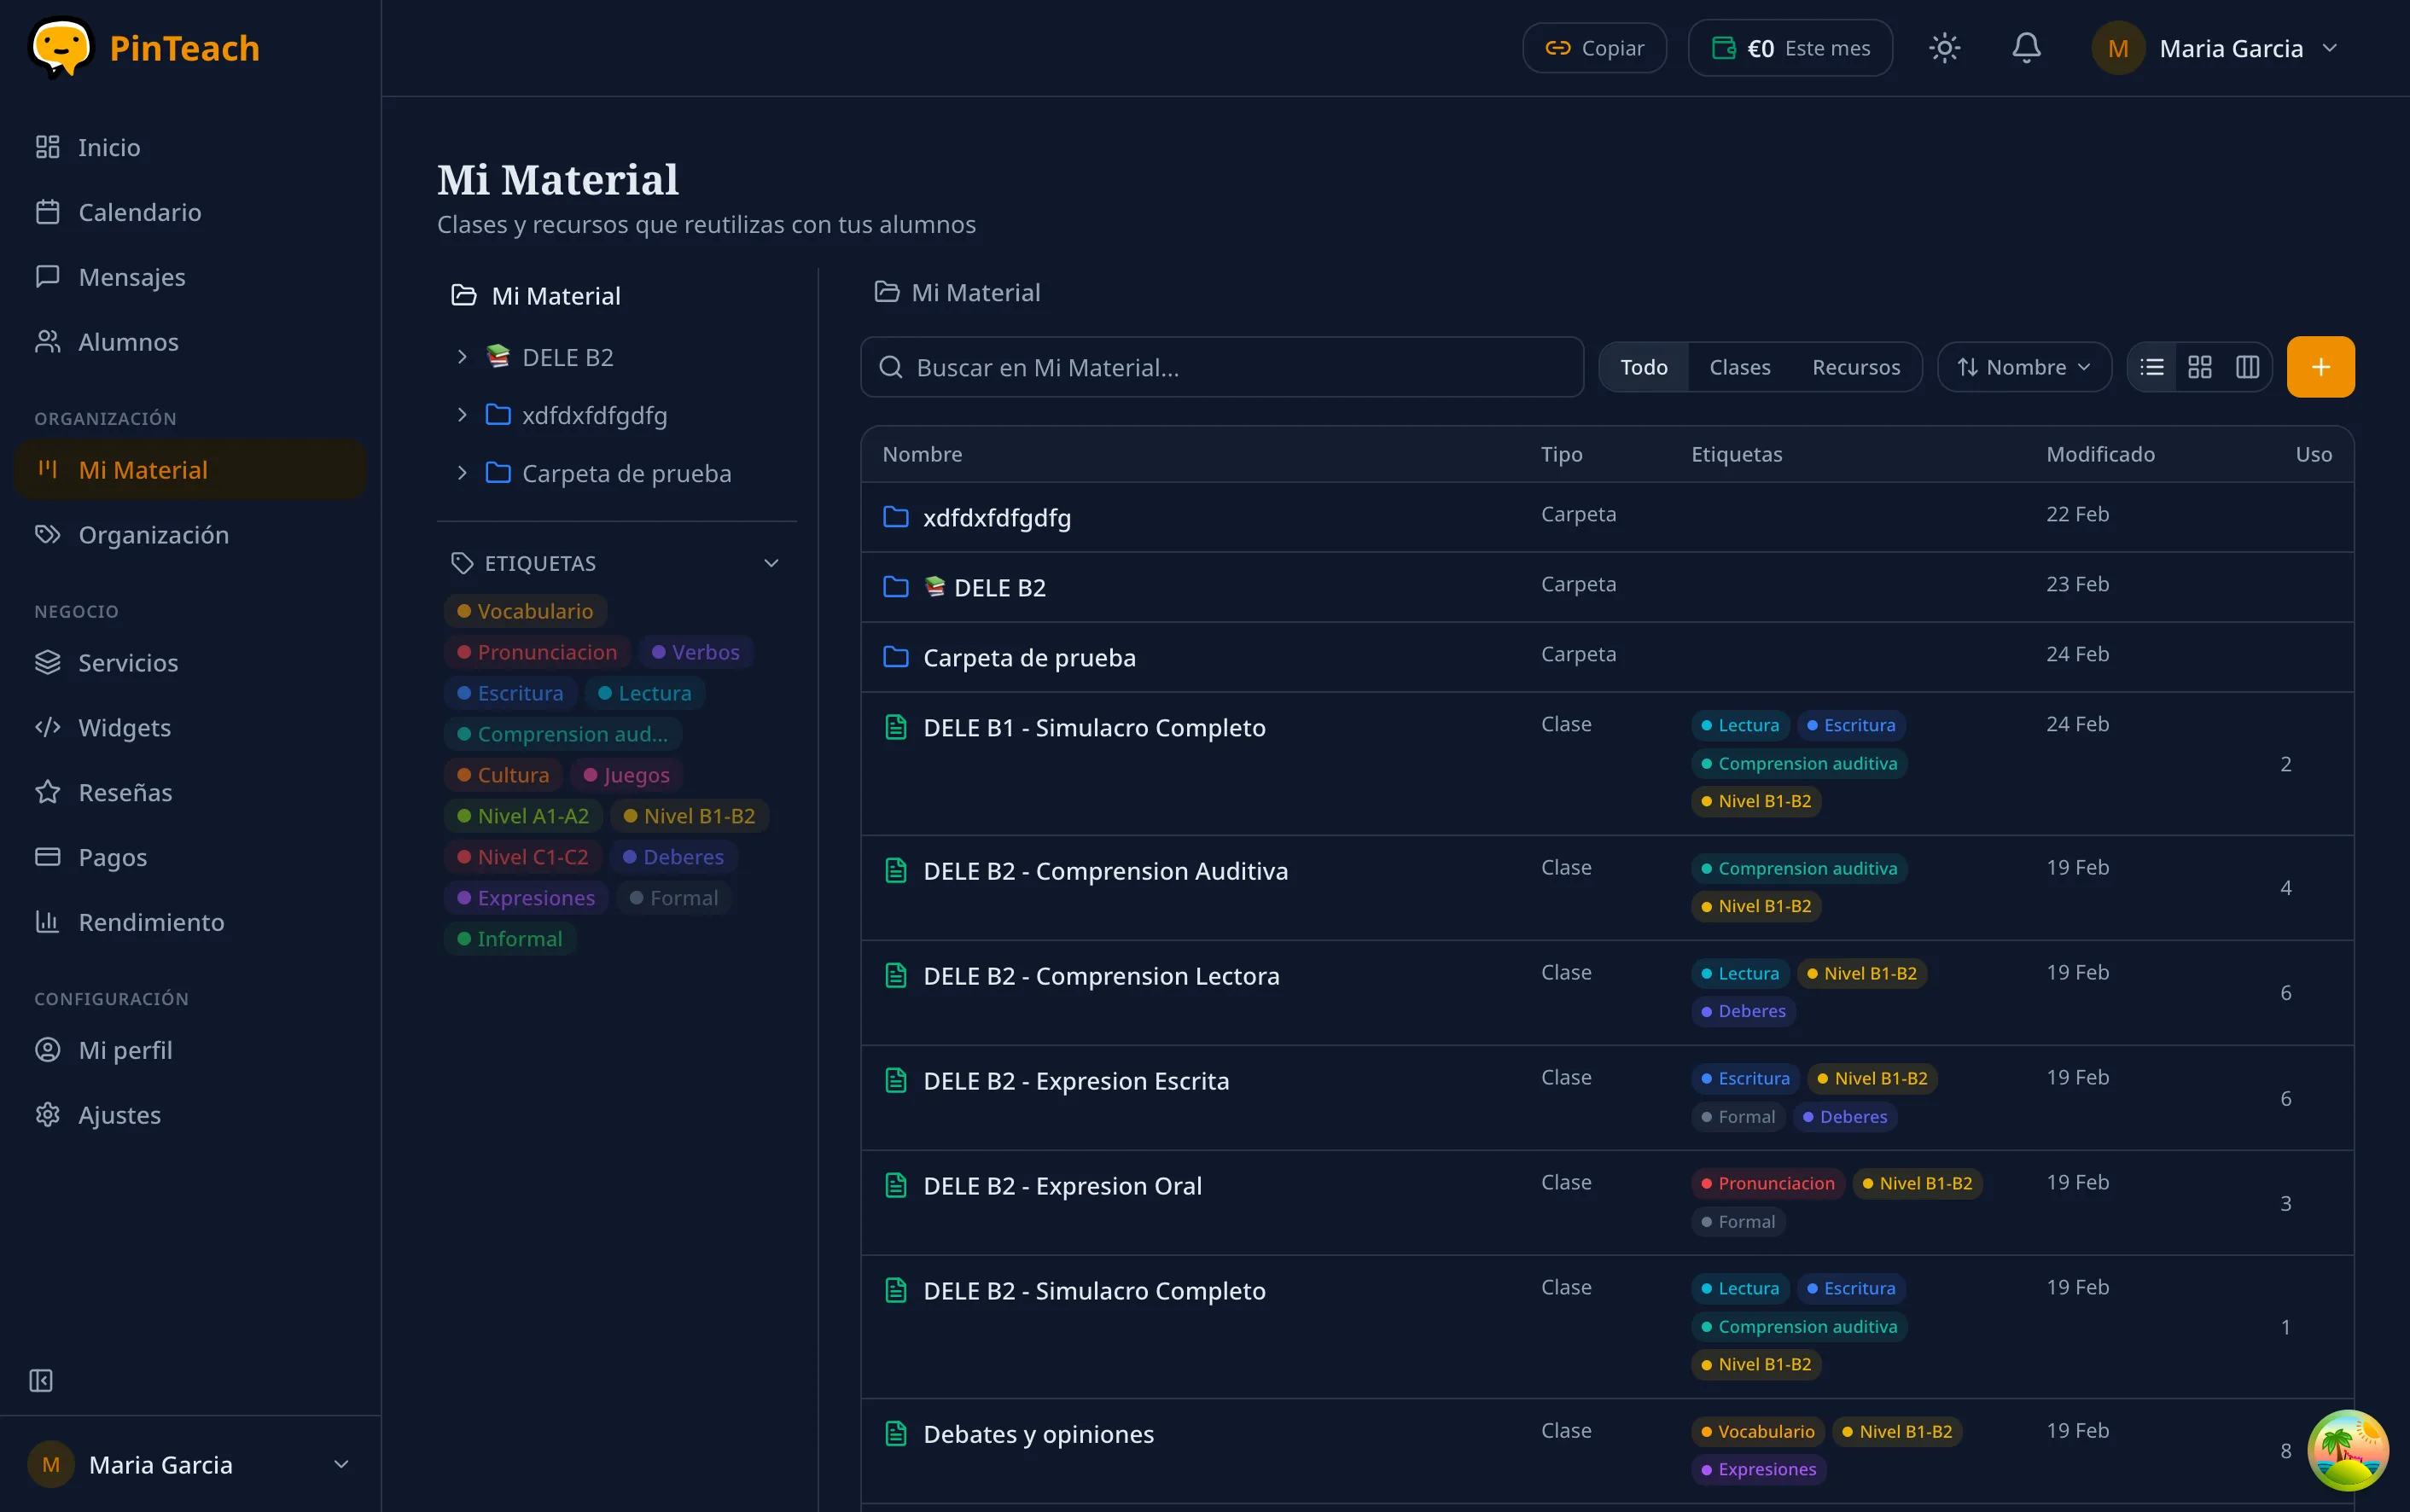Enable list view layout
Image resolution: width=2410 pixels, height=1512 pixels.
pos(2152,366)
